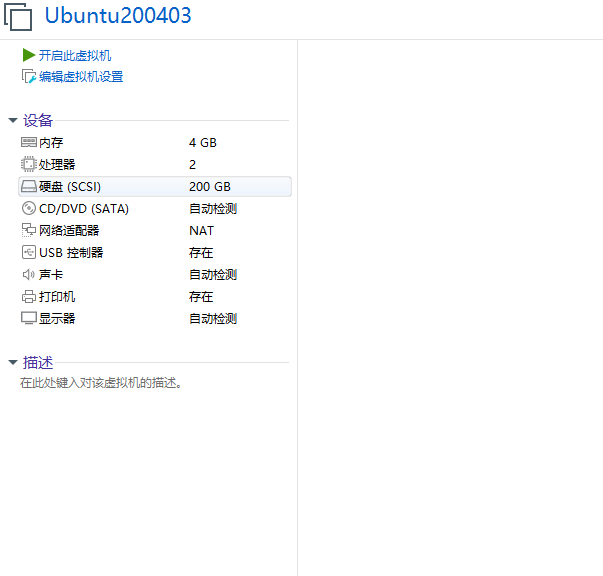Click the display monitor icon
This screenshot has width=603, height=576.
coord(29,318)
